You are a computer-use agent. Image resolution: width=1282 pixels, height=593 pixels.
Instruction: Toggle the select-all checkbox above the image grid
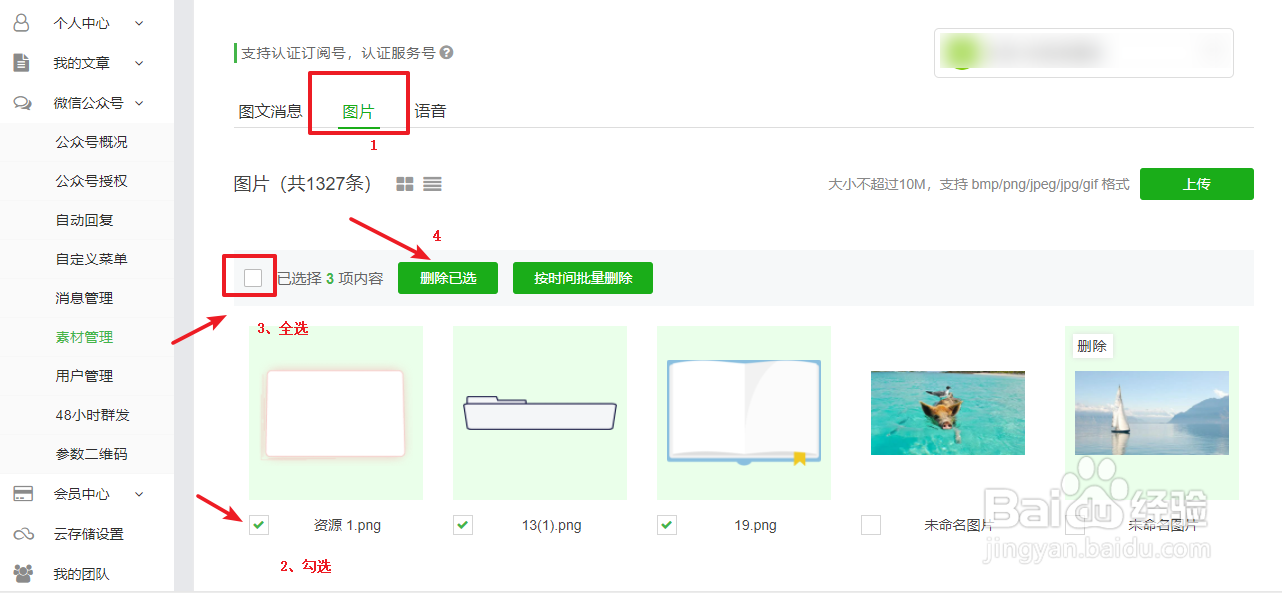(x=249, y=276)
